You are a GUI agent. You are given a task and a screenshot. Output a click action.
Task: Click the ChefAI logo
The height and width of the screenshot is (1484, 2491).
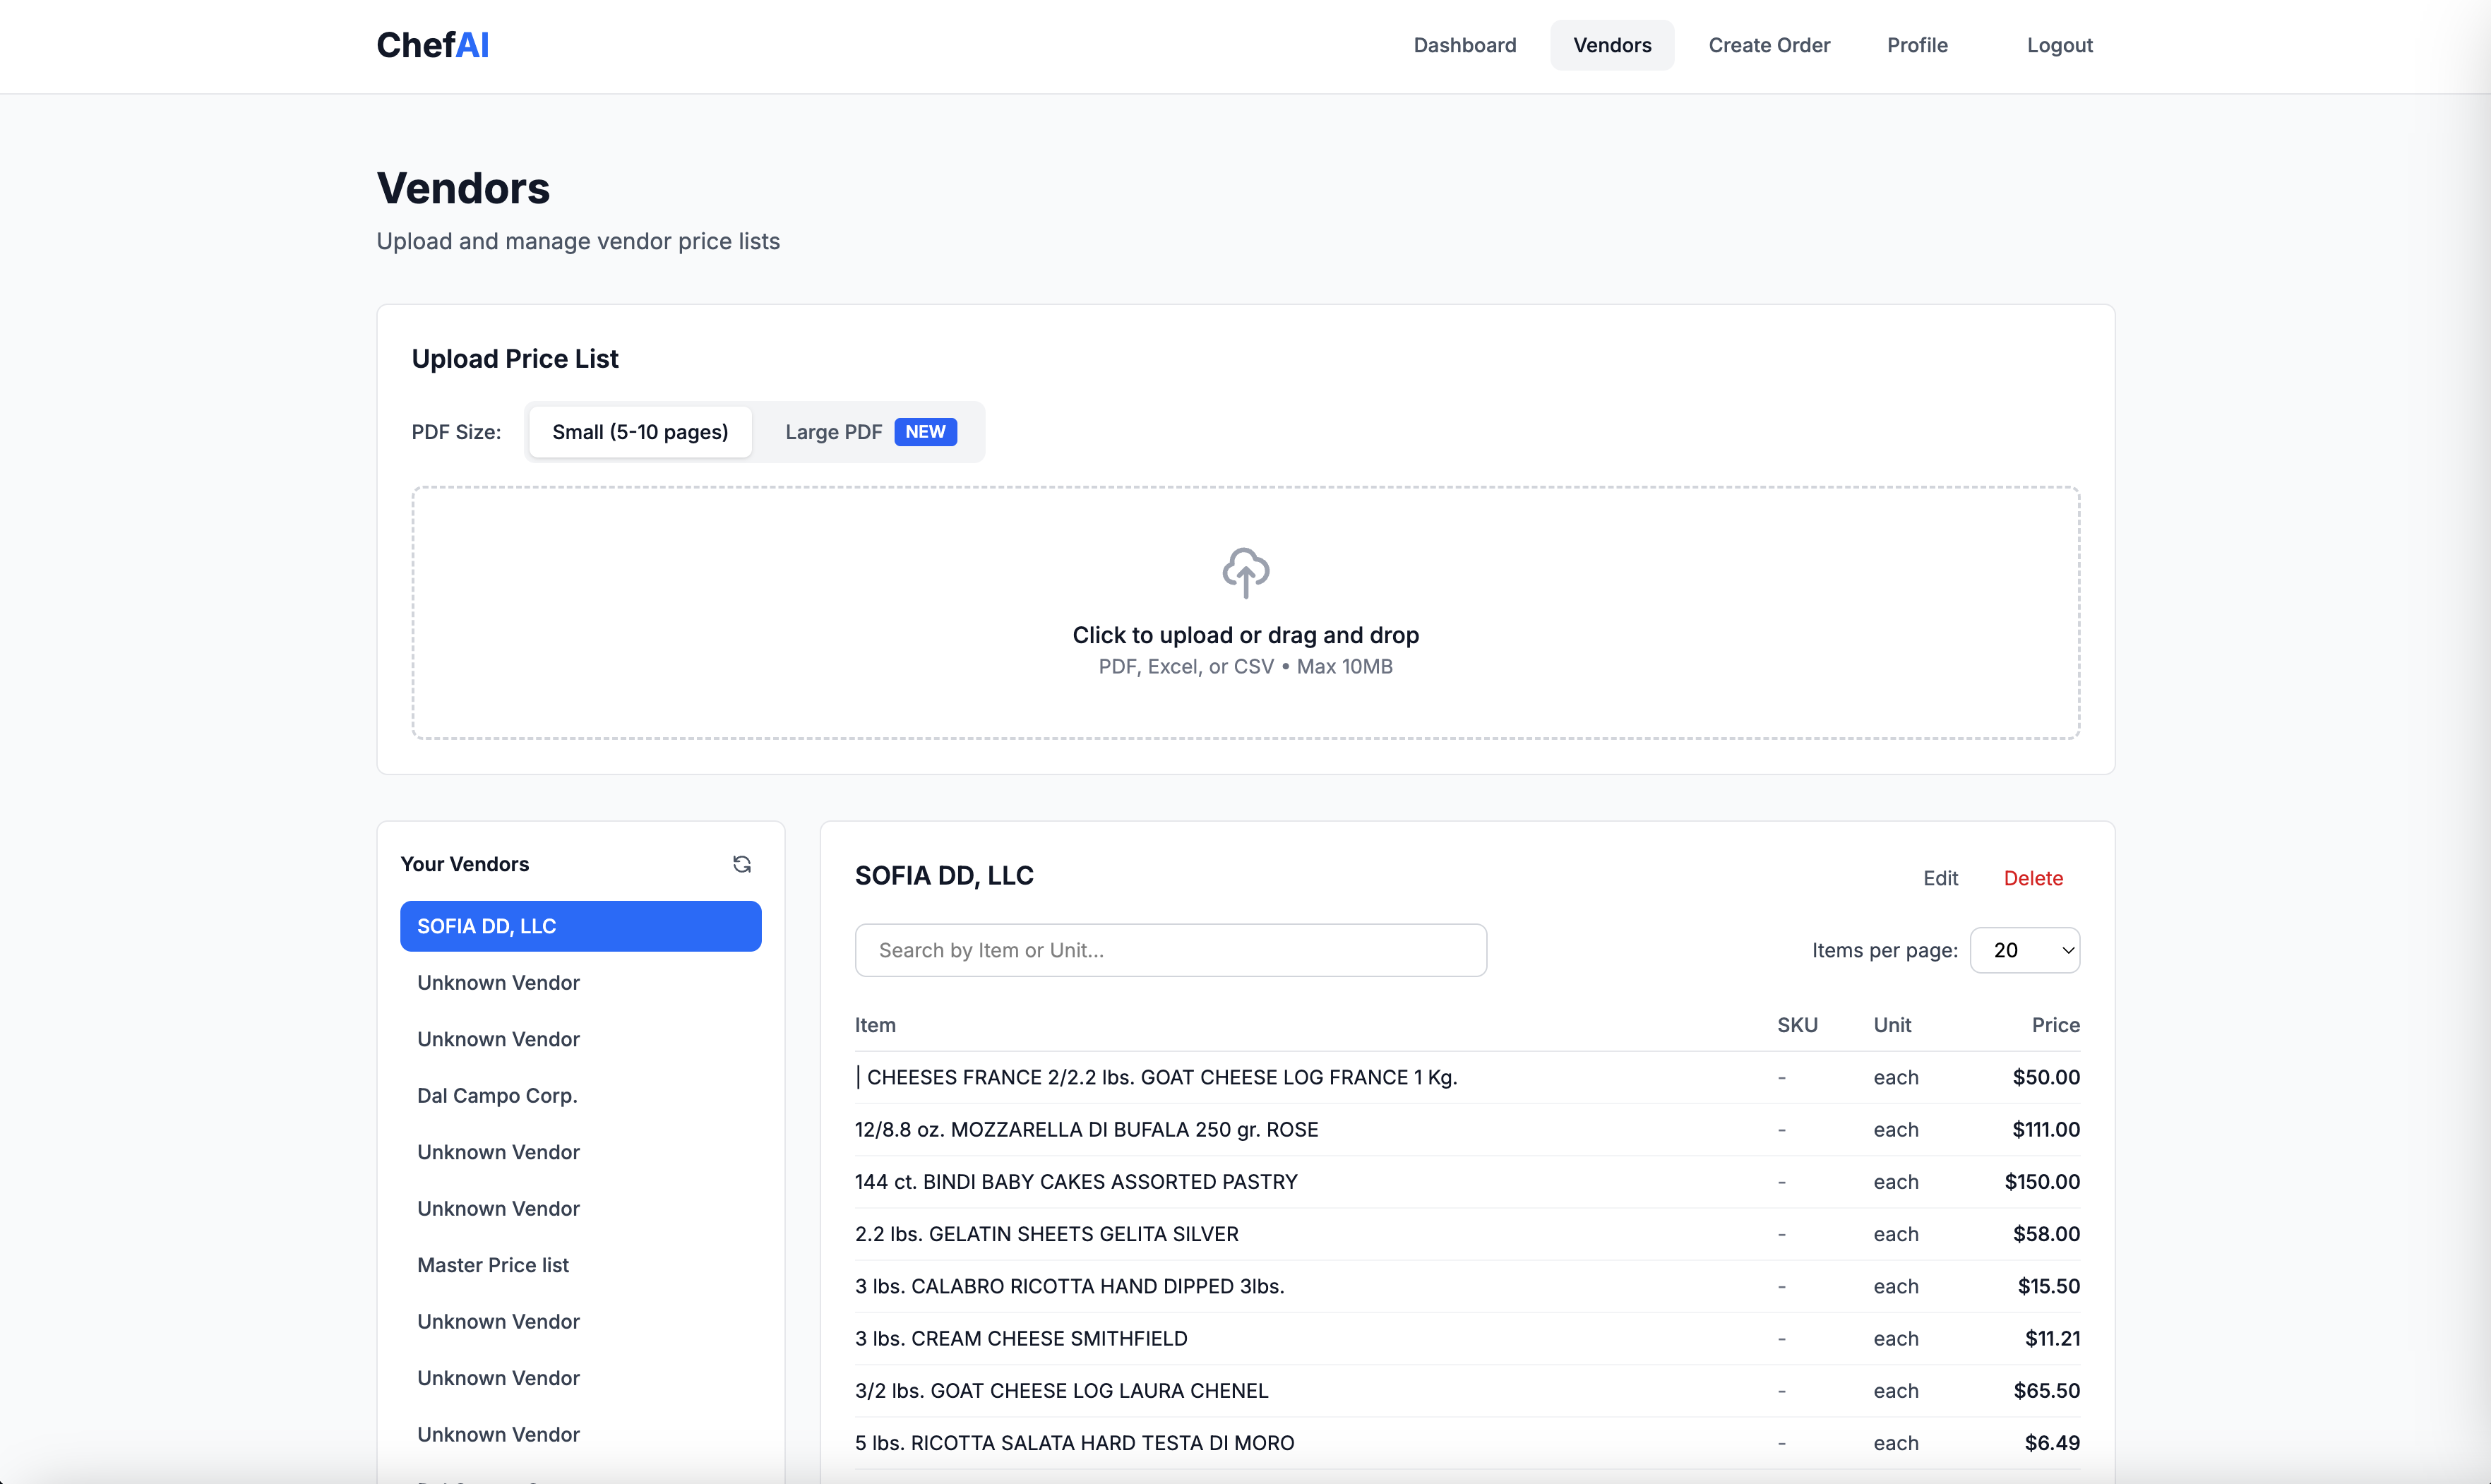click(x=432, y=45)
